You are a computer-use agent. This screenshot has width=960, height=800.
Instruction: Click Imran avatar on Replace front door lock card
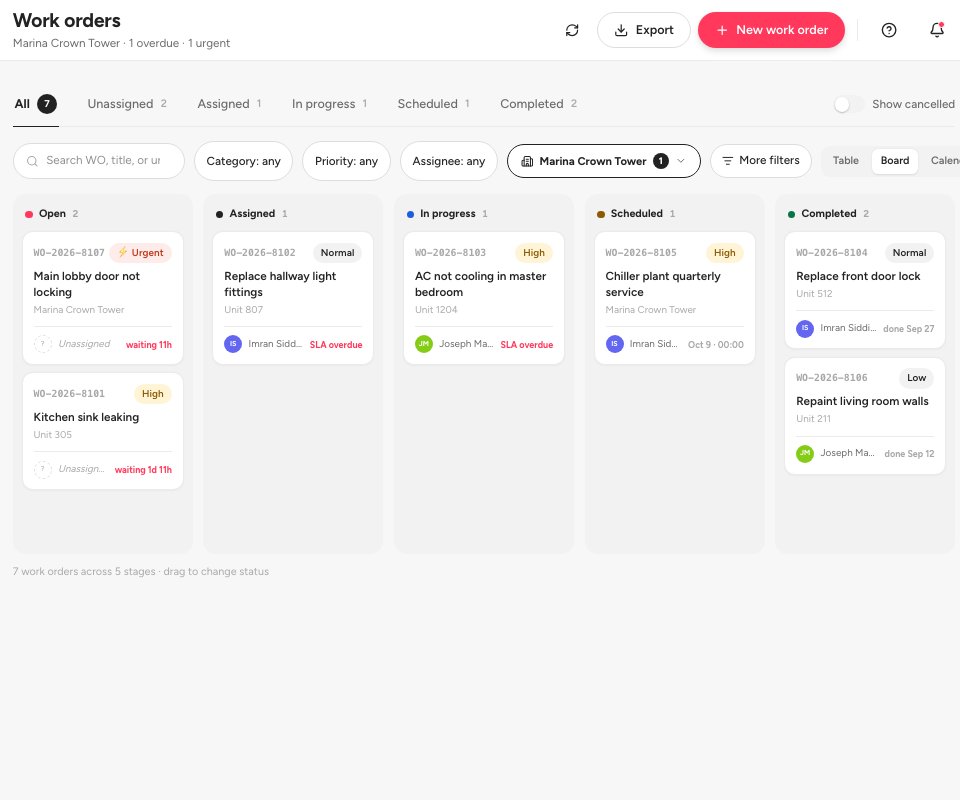(x=804, y=328)
